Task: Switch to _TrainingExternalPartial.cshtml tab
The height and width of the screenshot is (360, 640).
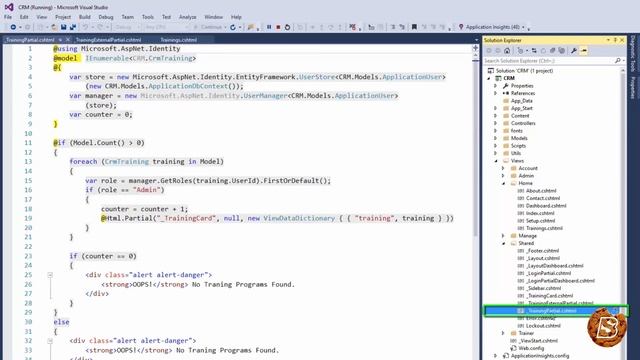Action: [109, 40]
